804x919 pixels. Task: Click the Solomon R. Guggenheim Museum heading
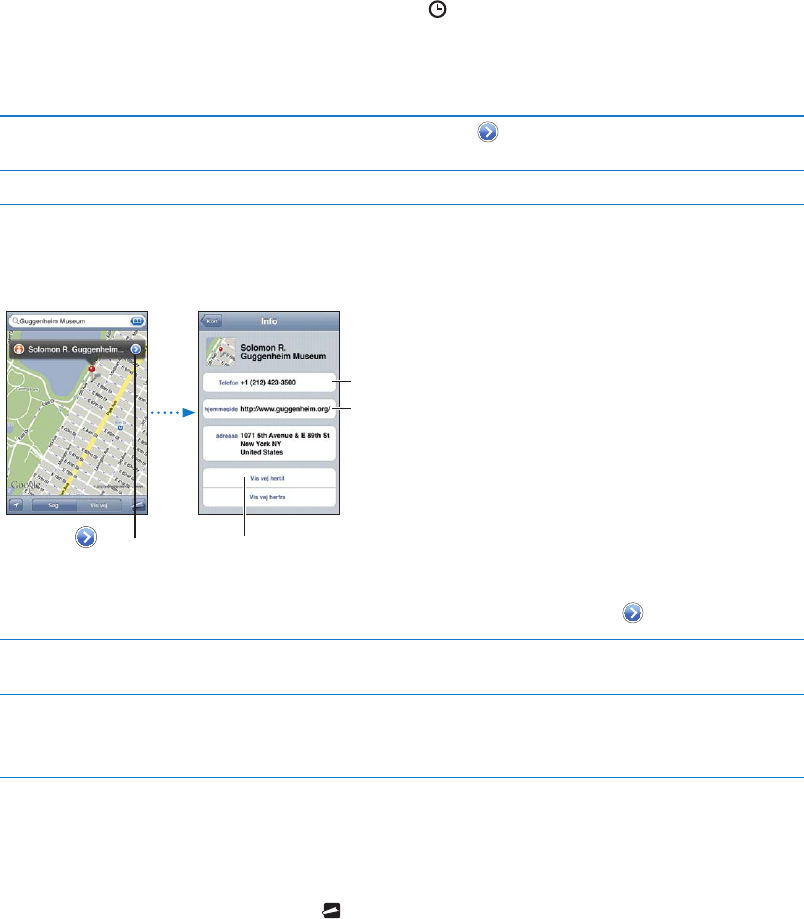[283, 352]
